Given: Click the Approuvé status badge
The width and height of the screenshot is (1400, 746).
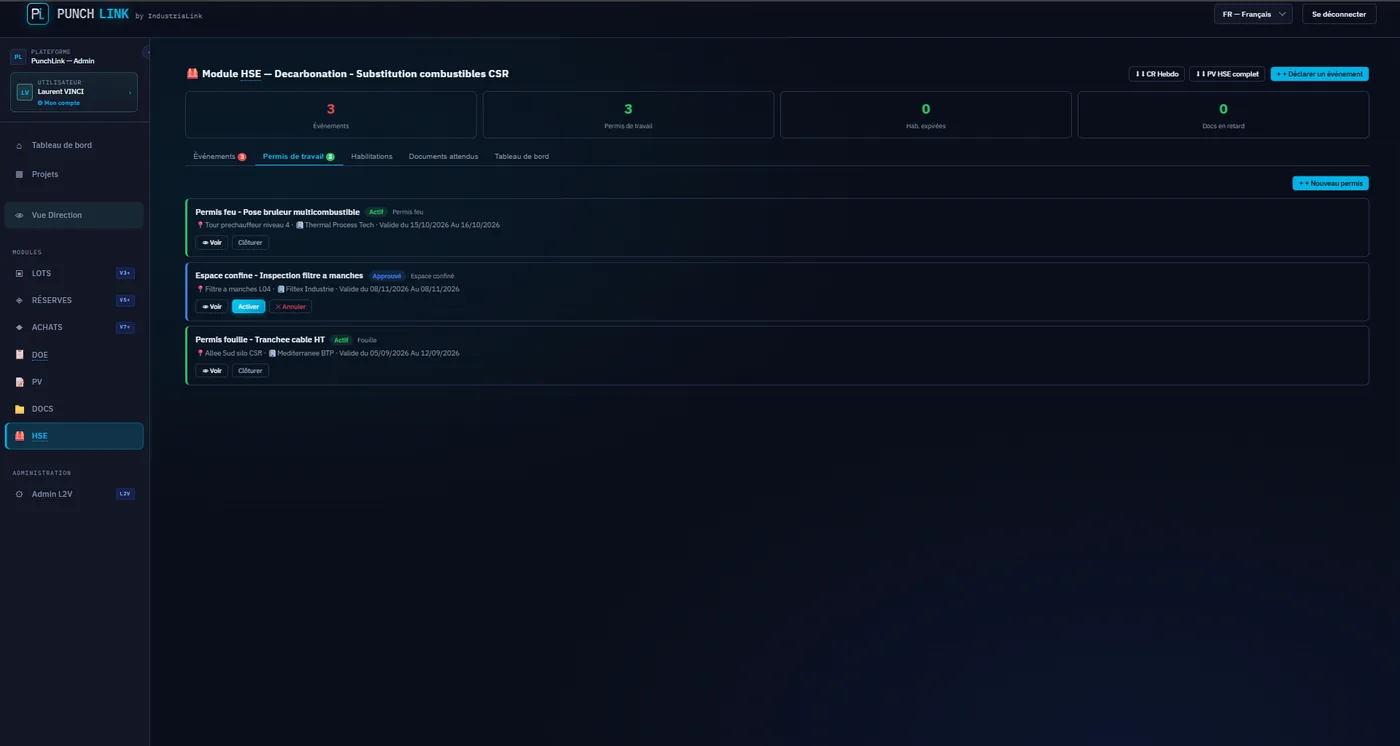Looking at the screenshot, I should pyautogui.click(x=387, y=276).
